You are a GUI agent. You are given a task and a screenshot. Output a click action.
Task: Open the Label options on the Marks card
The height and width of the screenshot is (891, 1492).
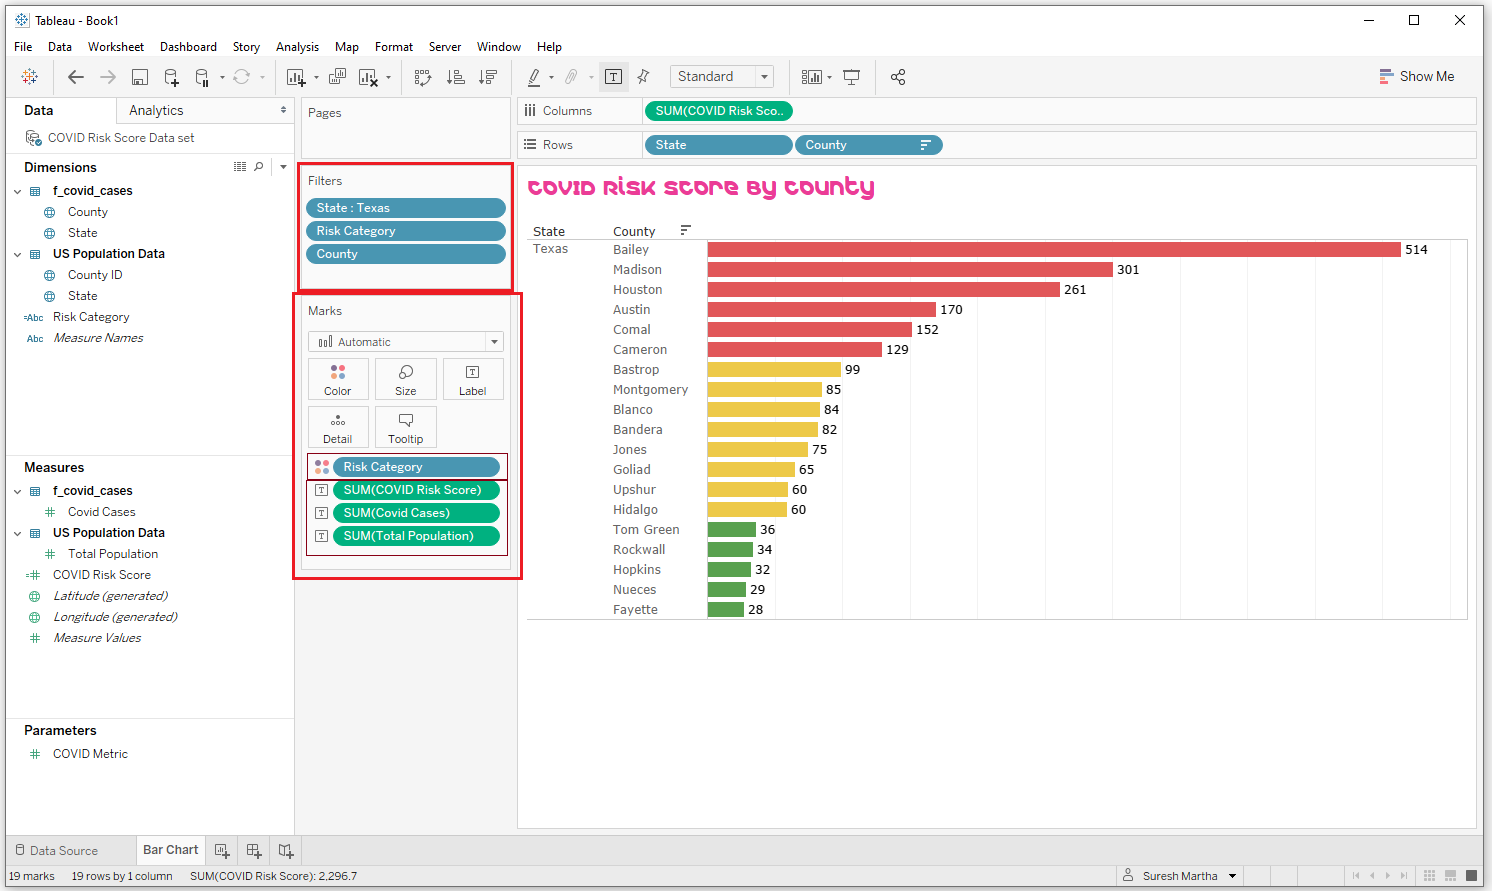472,378
